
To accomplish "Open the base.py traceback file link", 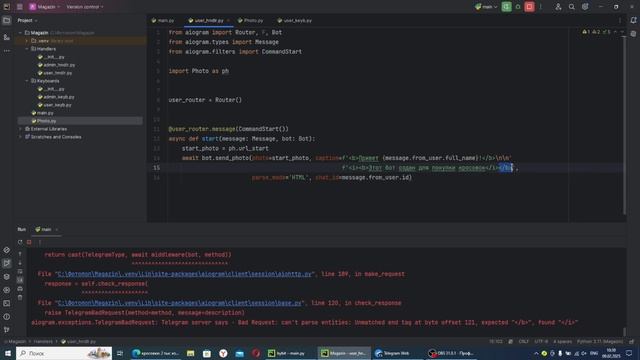I will click(x=180, y=303).
